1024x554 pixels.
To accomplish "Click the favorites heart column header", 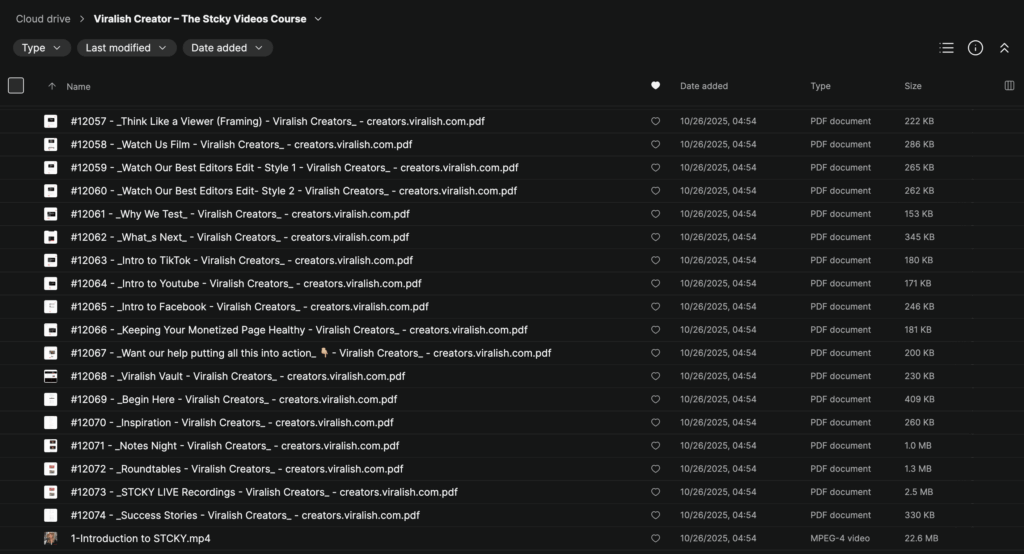I will point(656,86).
